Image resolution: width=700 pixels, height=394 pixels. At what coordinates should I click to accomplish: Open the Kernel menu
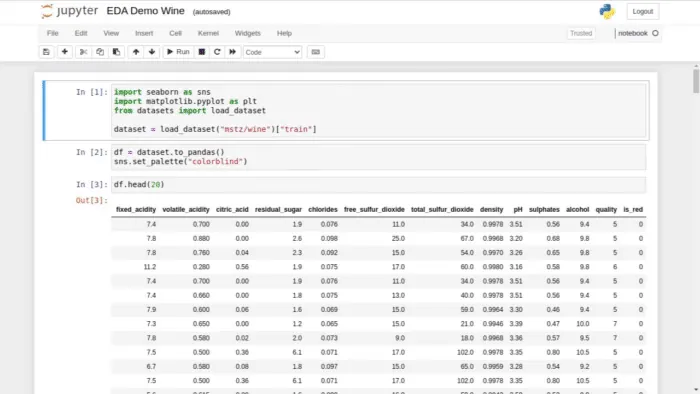point(208,33)
